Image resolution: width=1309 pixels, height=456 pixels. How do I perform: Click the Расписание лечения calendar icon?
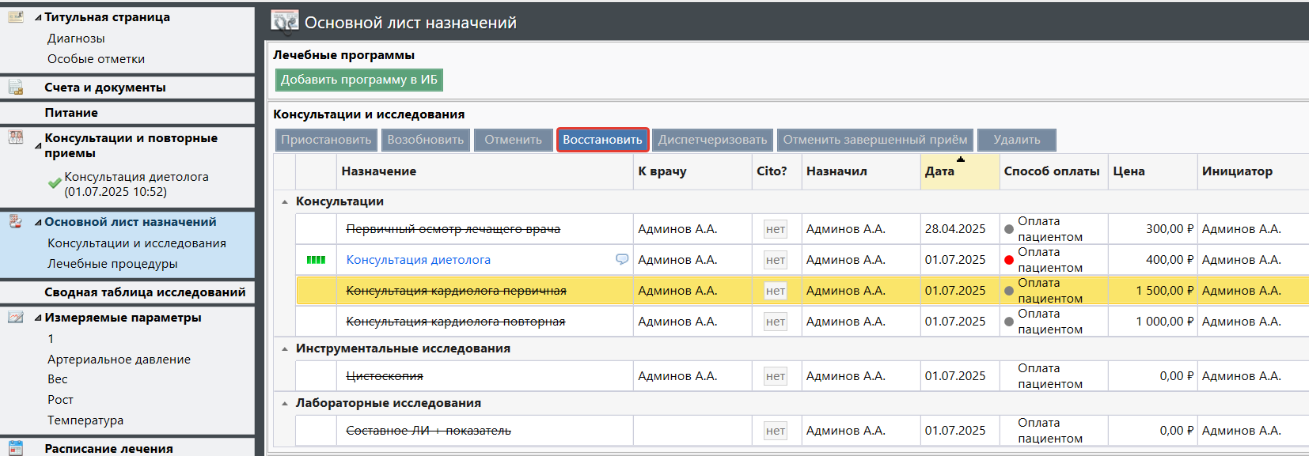click(x=16, y=448)
